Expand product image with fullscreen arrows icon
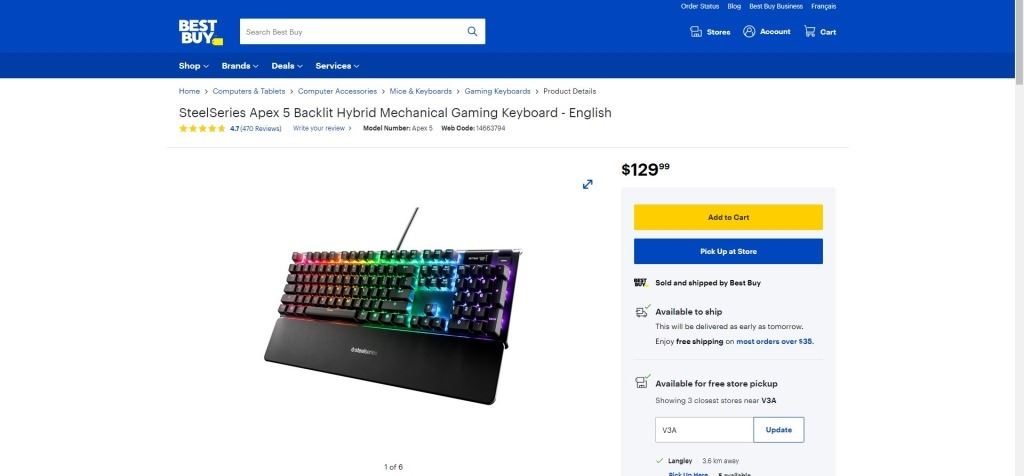The height and width of the screenshot is (476, 1024). tap(588, 185)
